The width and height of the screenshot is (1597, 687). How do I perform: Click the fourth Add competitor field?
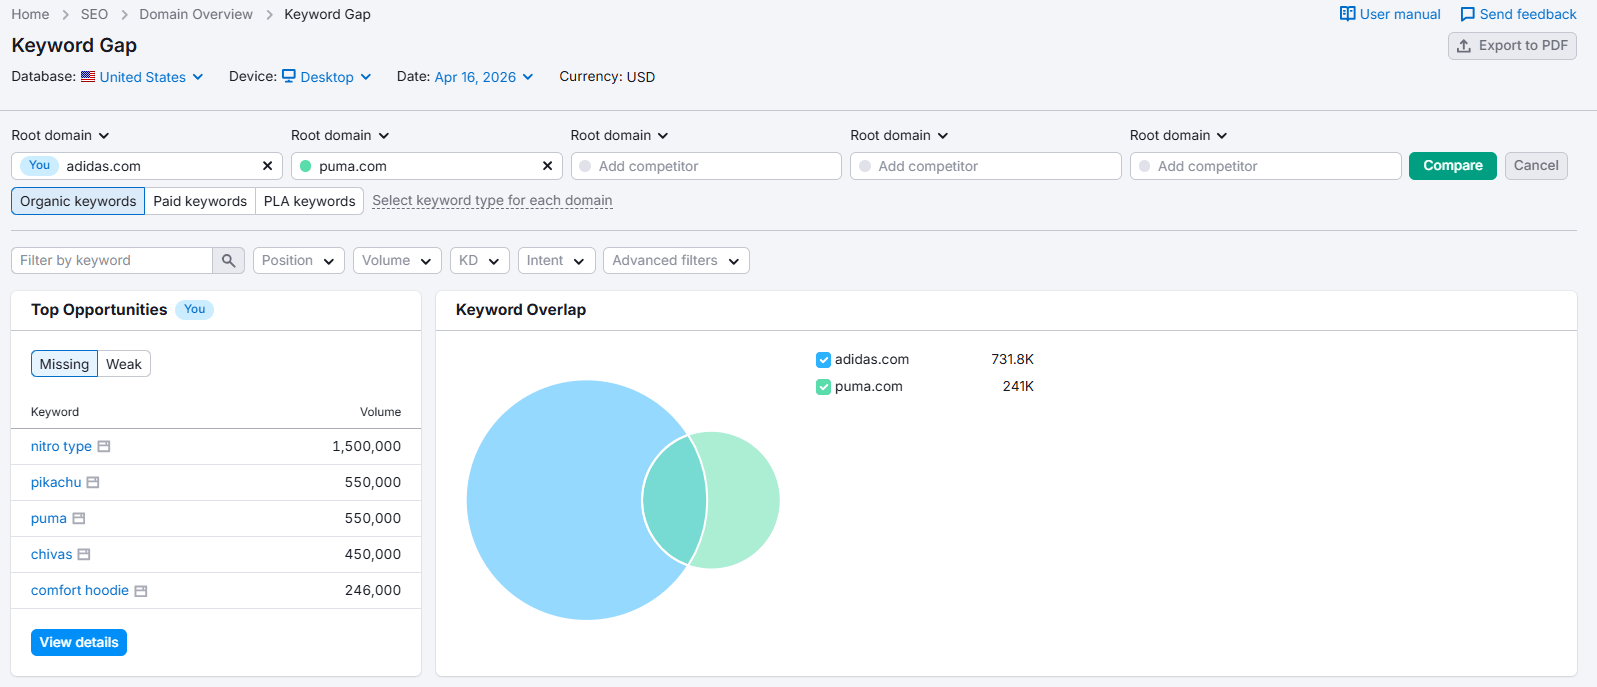(986, 166)
